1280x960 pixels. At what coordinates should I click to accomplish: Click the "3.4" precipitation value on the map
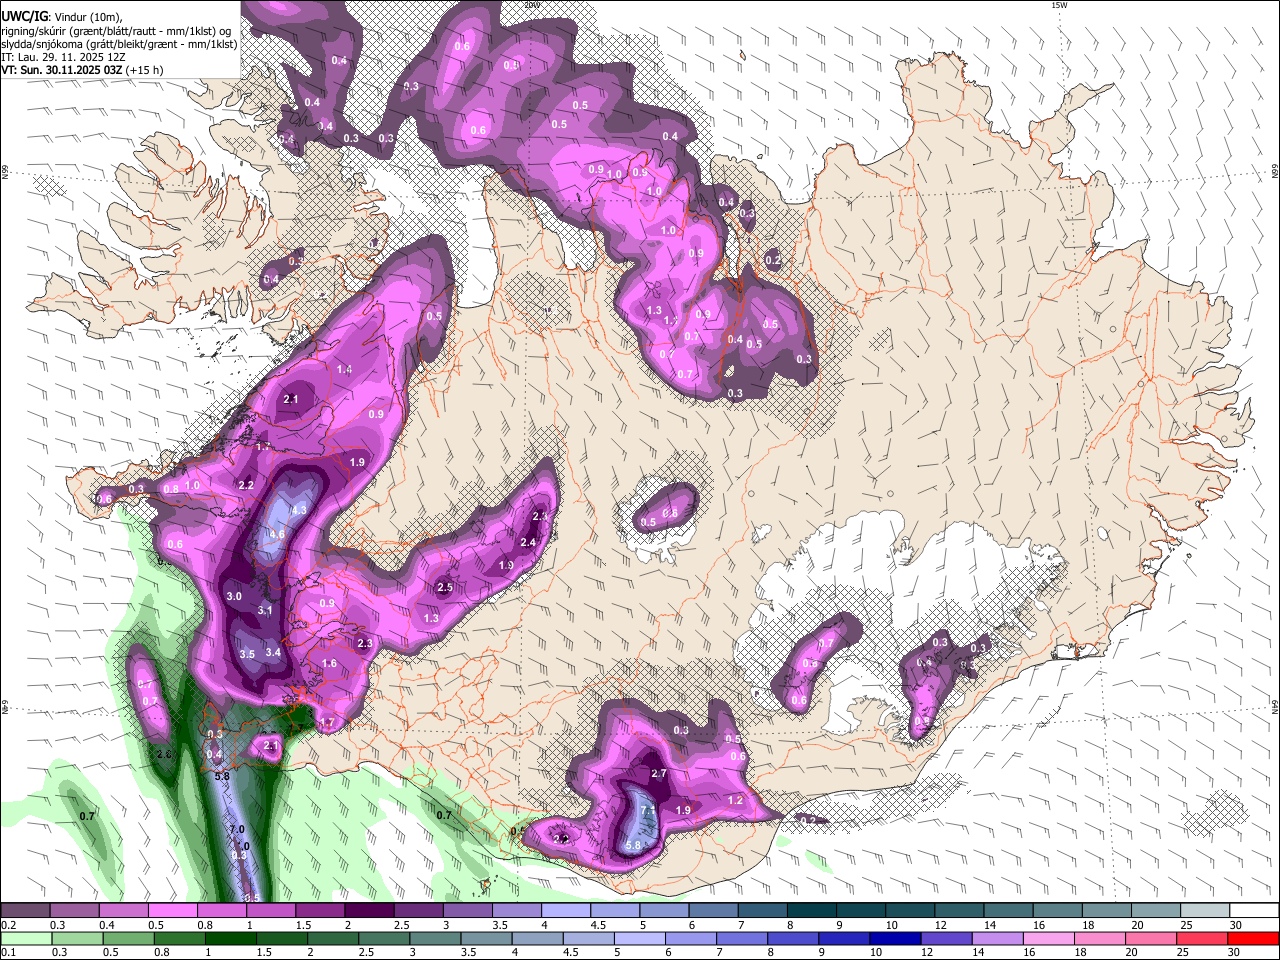tap(272, 652)
